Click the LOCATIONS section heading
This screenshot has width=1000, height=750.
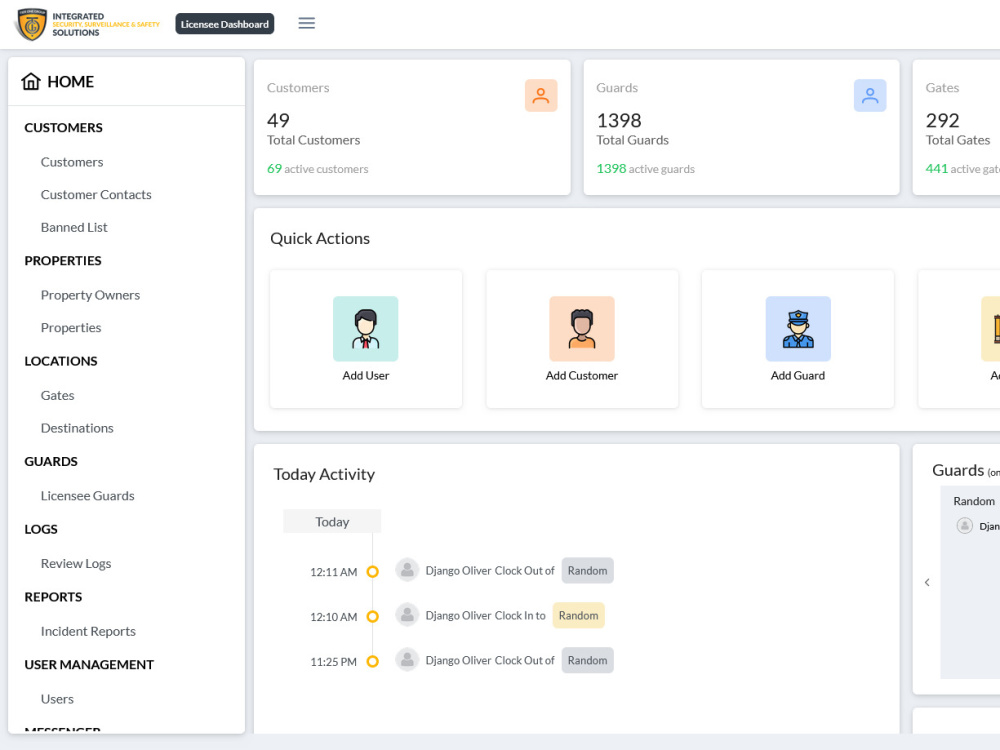[x=61, y=361]
